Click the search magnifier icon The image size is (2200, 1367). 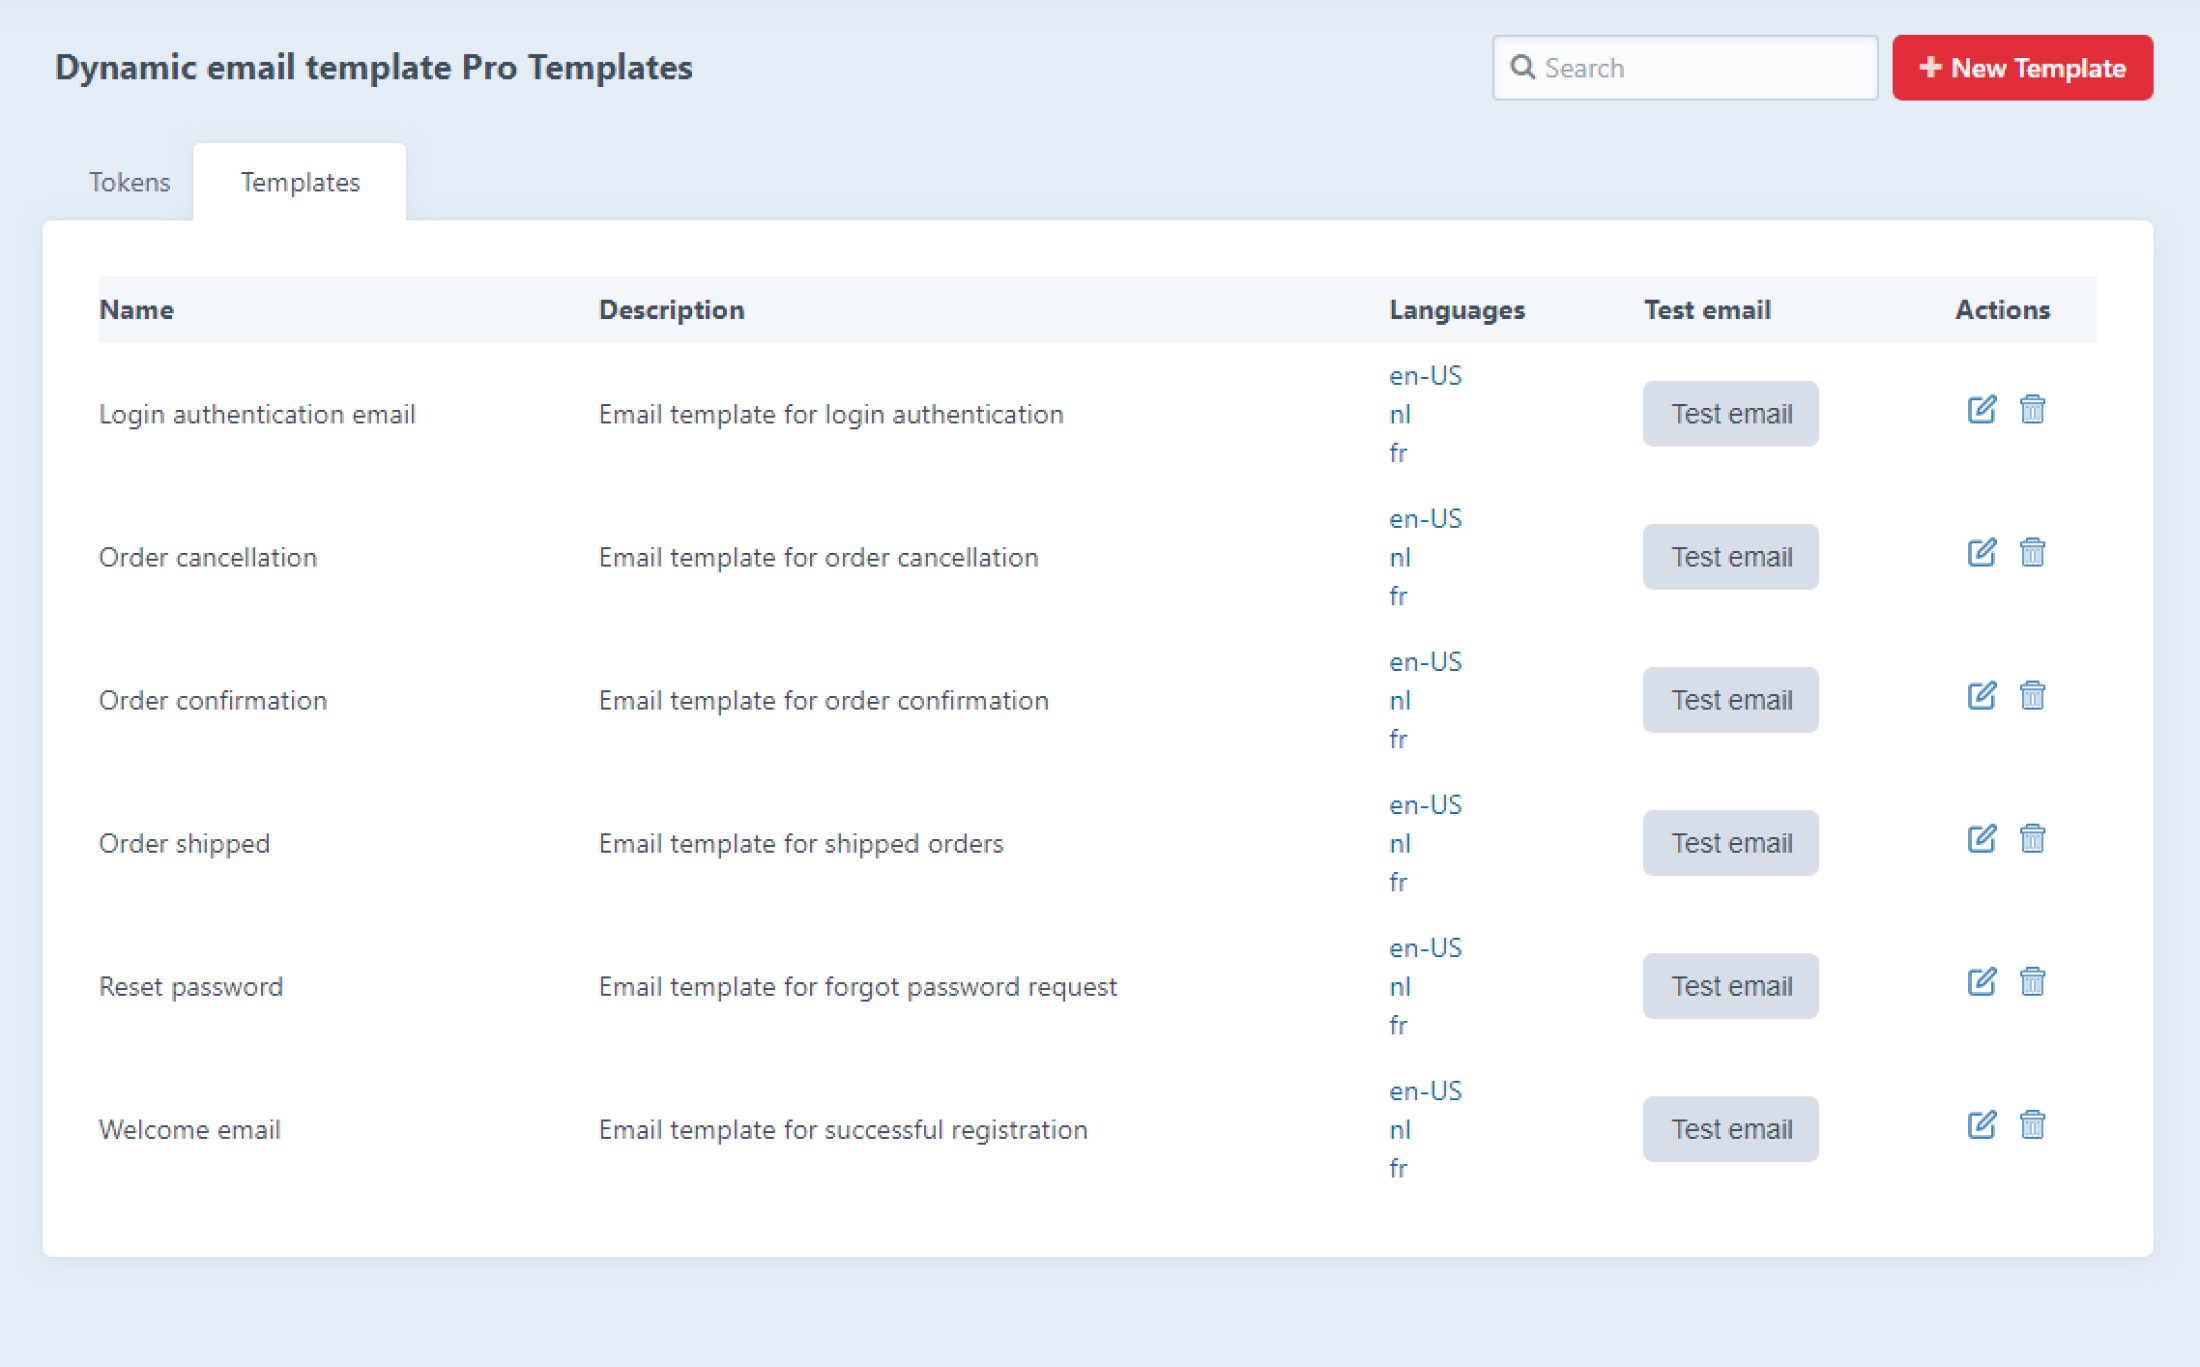(x=1522, y=67)
